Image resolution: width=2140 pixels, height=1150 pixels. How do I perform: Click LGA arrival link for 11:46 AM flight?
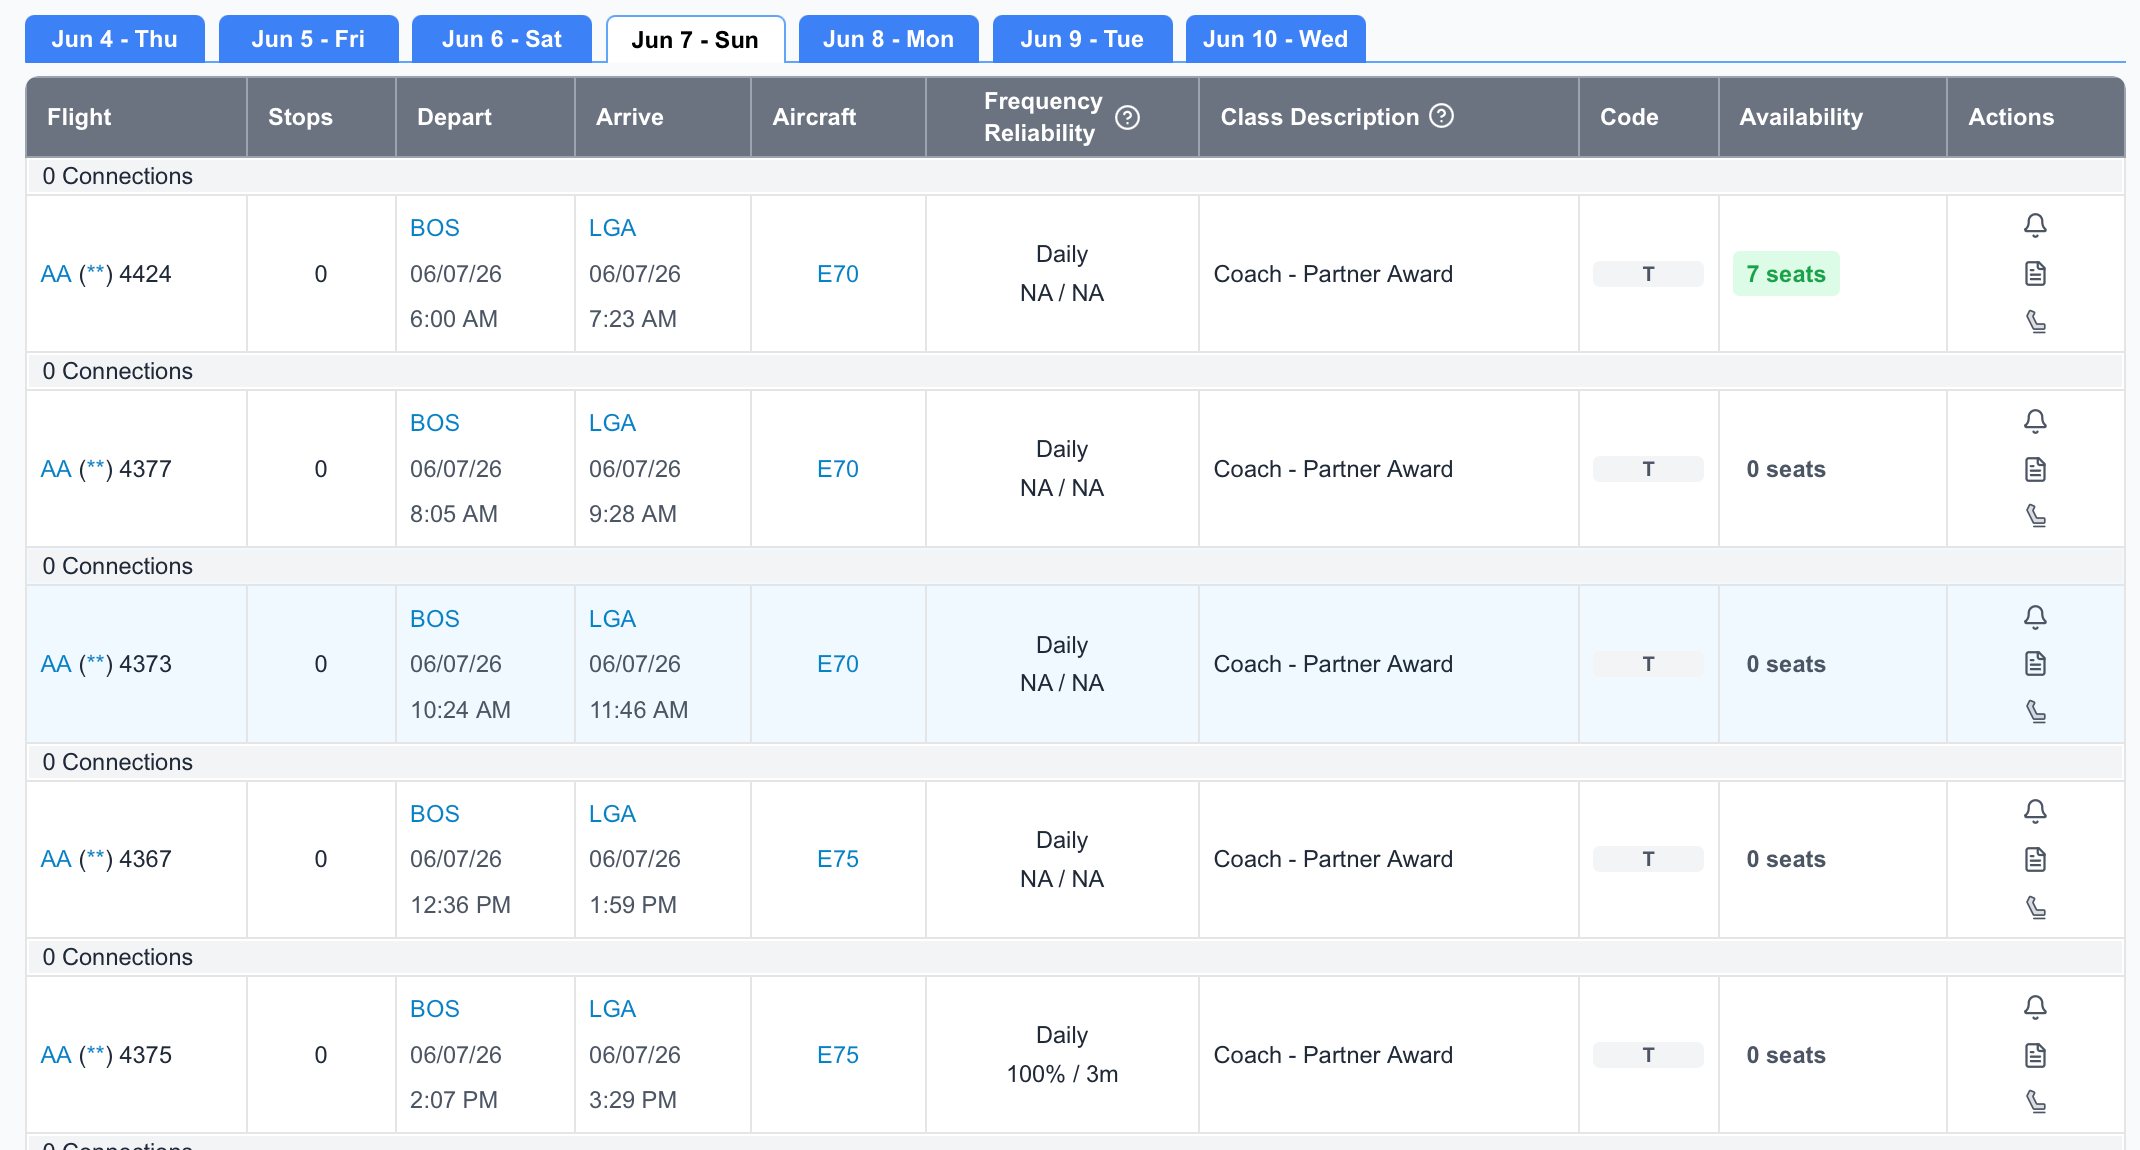coord(612,619)
